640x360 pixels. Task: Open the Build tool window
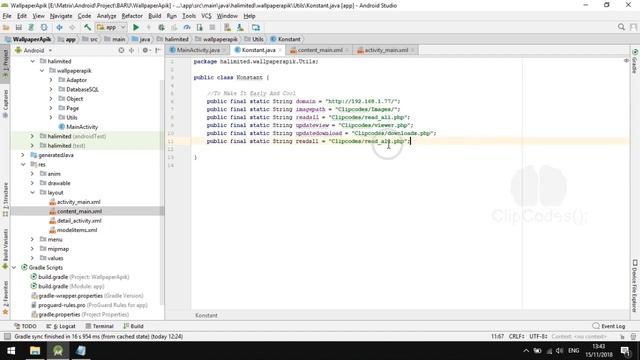[133, 326]
